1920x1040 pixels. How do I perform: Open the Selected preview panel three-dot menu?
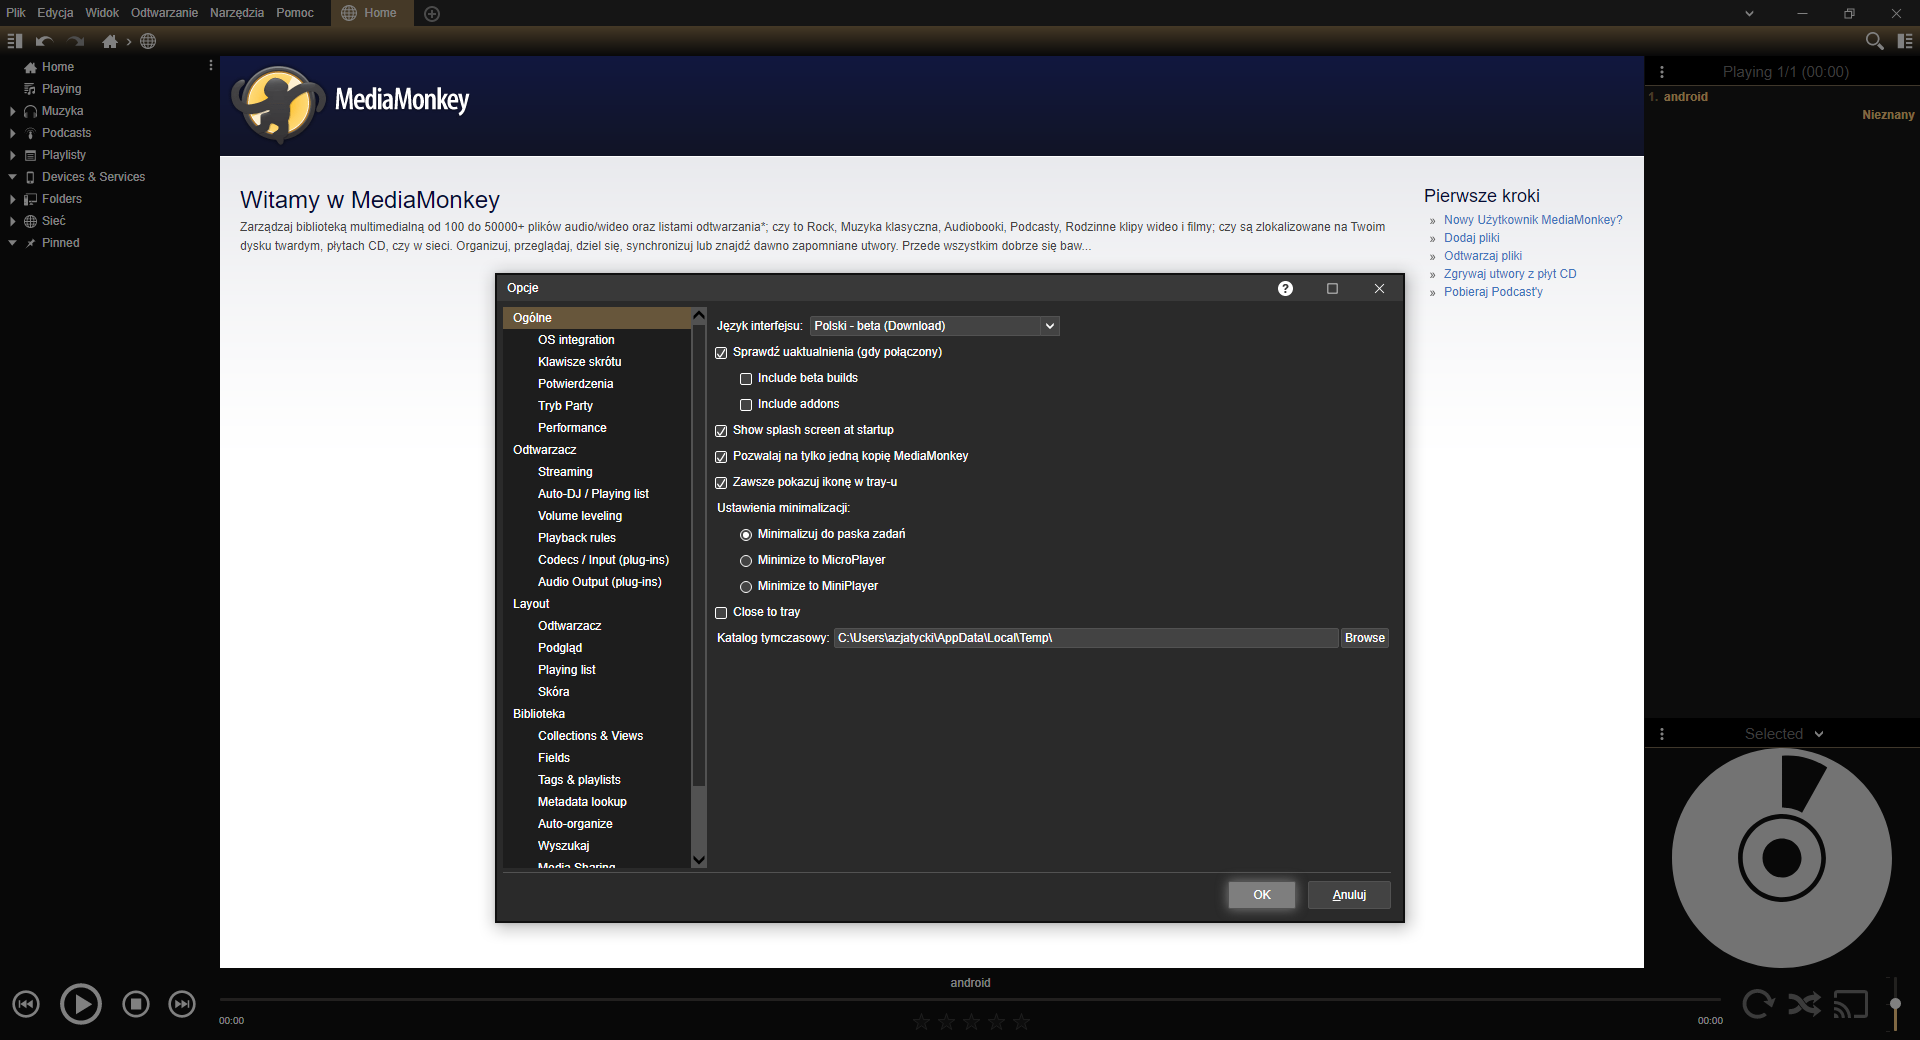tap(1662, 734)
